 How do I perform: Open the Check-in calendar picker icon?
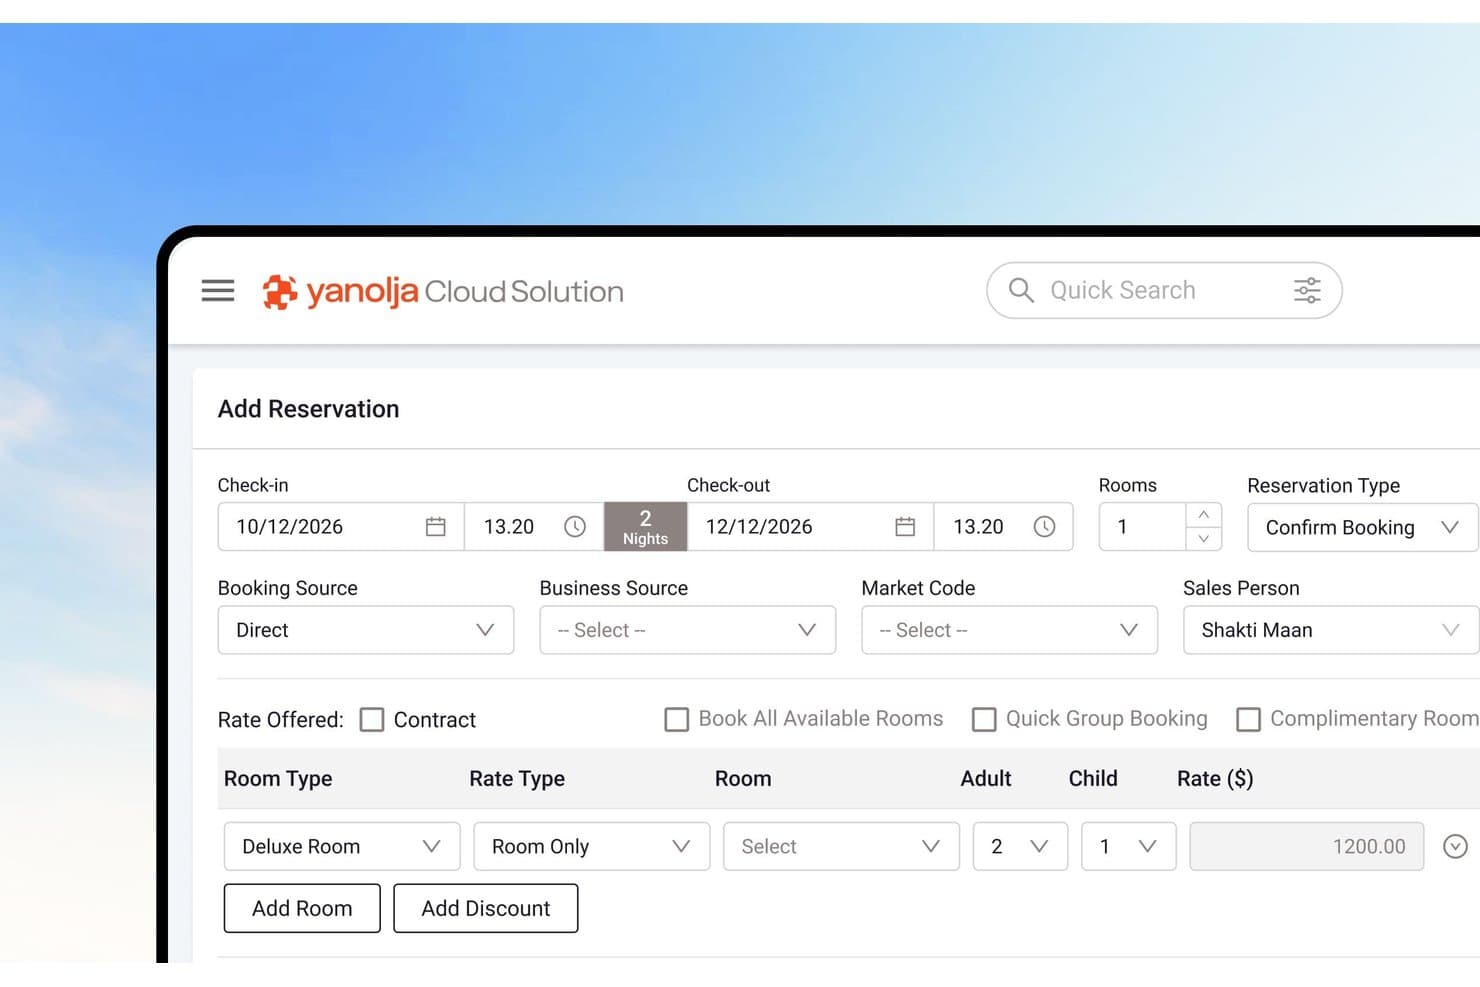point(436,526)
